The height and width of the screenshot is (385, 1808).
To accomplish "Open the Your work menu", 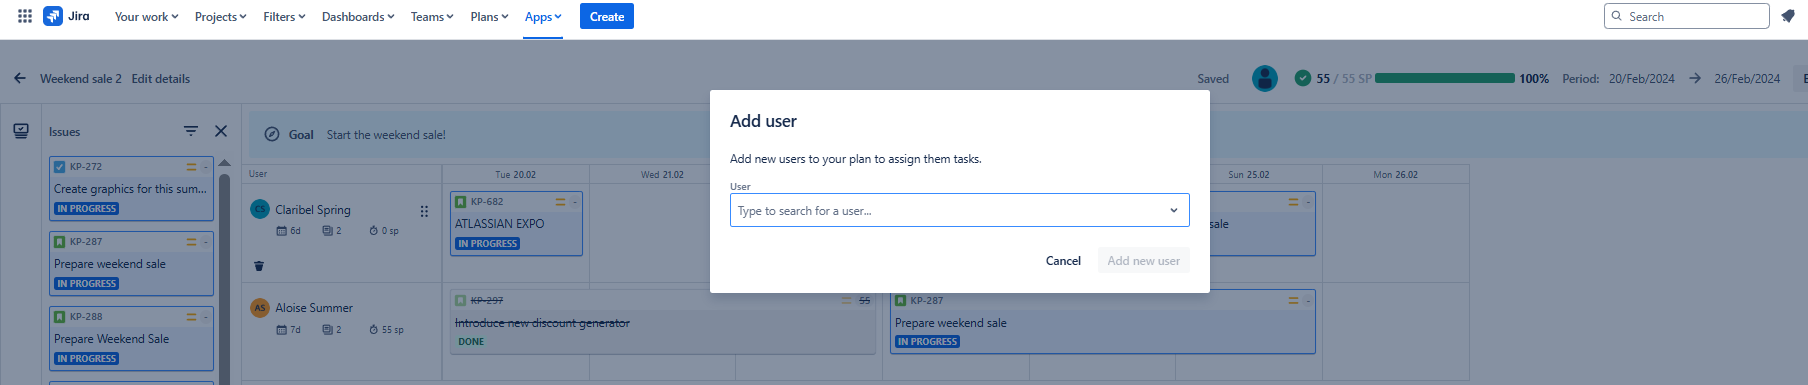I will pyautogui.click(x=146, y=17).
